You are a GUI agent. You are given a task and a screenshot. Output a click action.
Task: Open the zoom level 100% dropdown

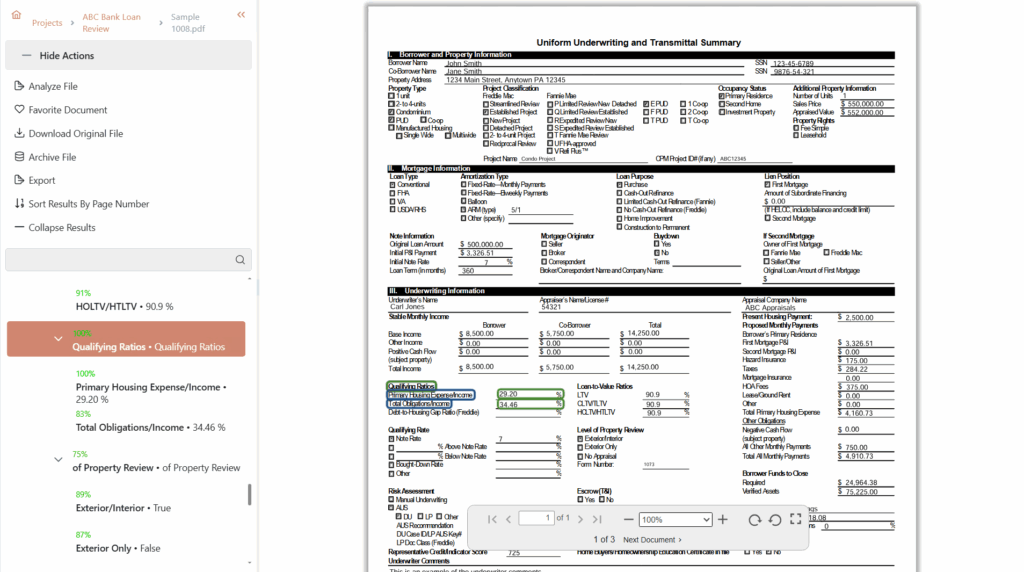(675, 519)
